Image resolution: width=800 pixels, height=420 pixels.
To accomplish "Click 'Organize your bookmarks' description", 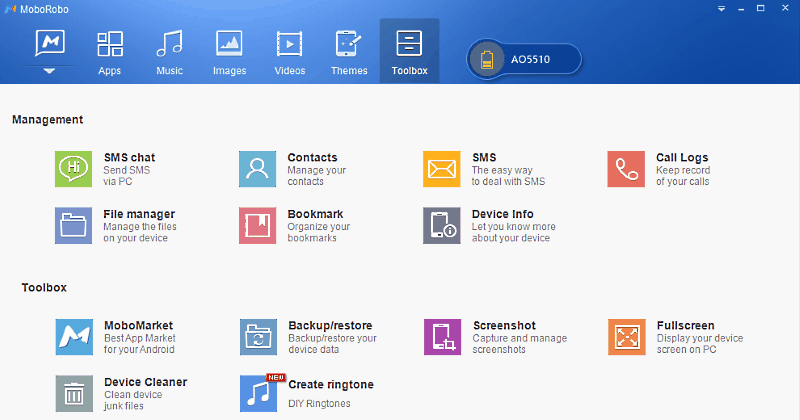I will (318, 232).
